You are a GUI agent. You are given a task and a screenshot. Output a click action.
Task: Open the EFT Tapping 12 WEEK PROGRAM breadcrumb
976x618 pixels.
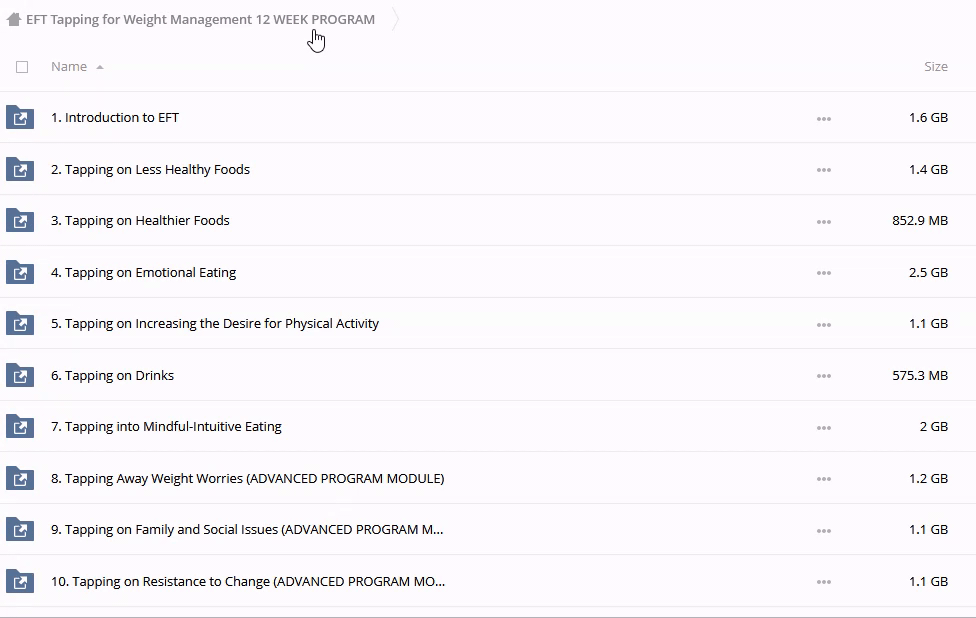pos(200,19)
